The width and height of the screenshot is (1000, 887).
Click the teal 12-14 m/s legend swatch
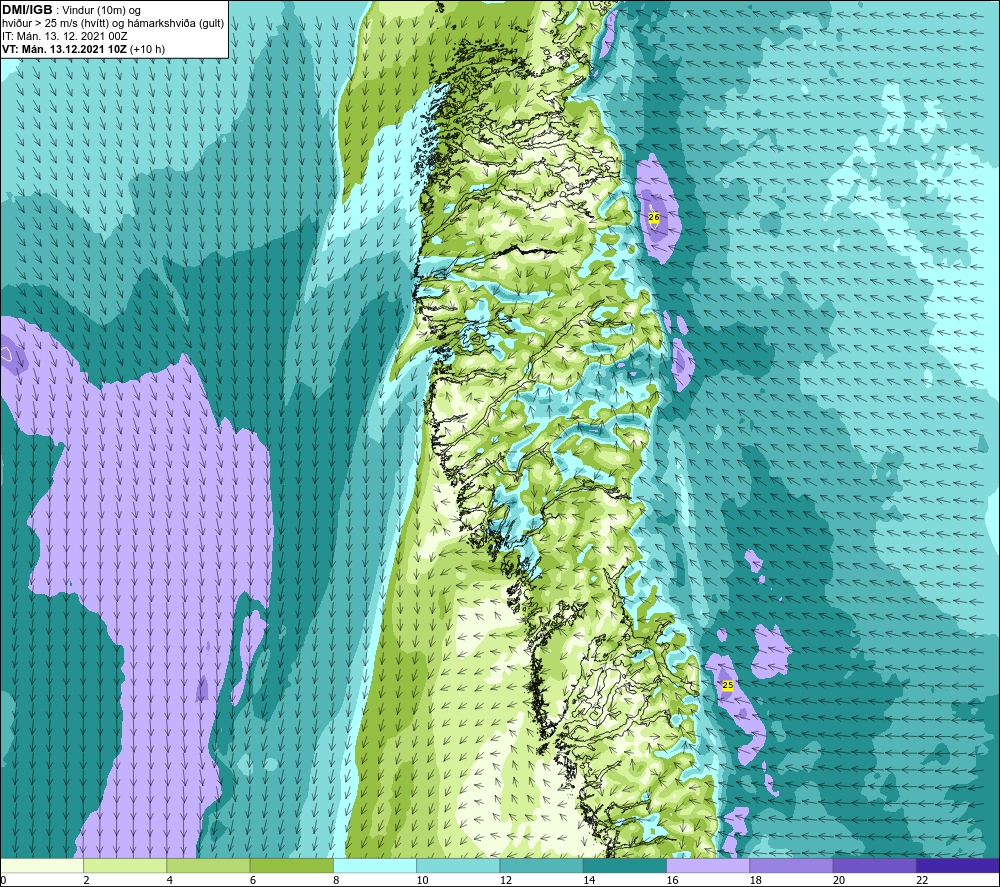(541, 865)
